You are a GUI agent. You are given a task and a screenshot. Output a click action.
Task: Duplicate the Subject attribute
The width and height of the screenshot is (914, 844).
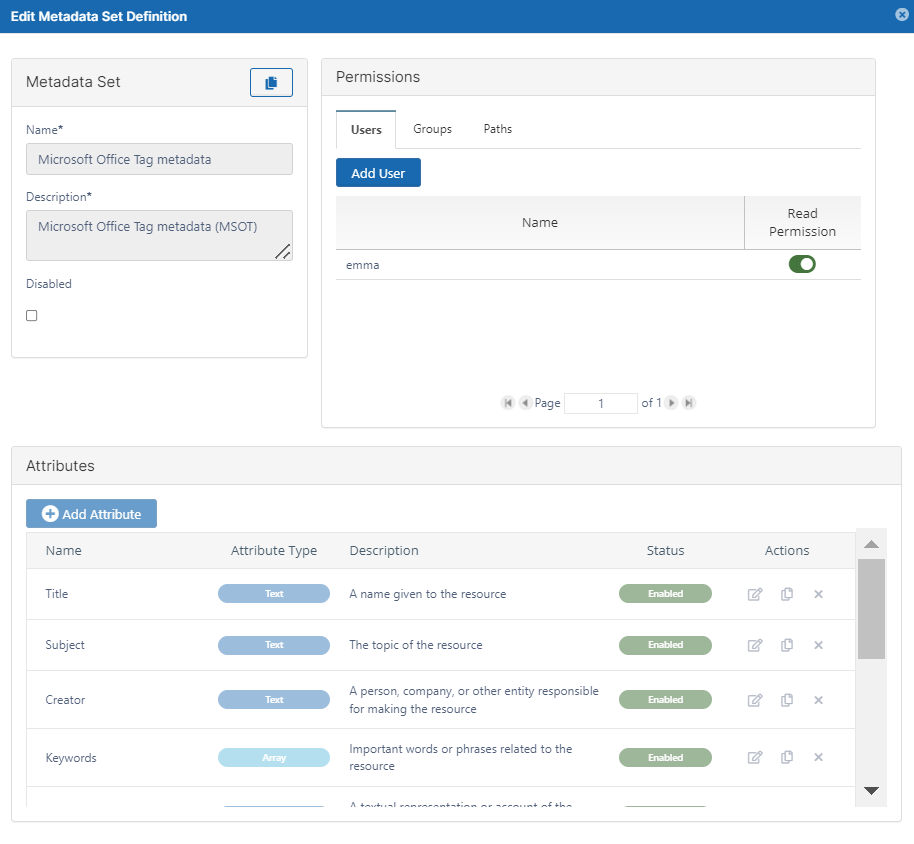[787, 645]
